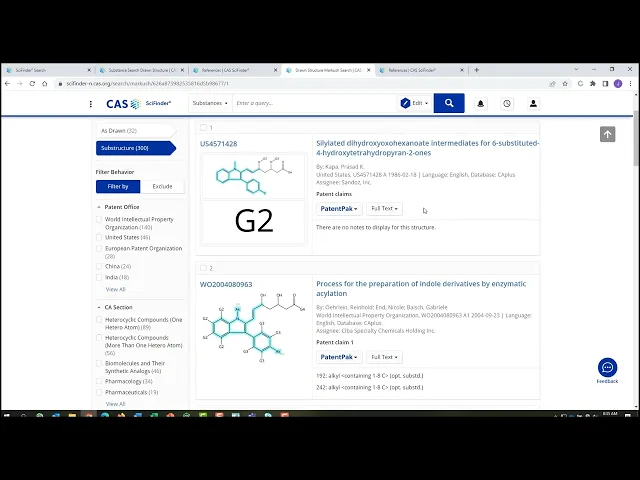Viewport: 640px width, 480px height.
Task: Open the three-dot main menu beside CAS logo
Action: pos(91,104)
